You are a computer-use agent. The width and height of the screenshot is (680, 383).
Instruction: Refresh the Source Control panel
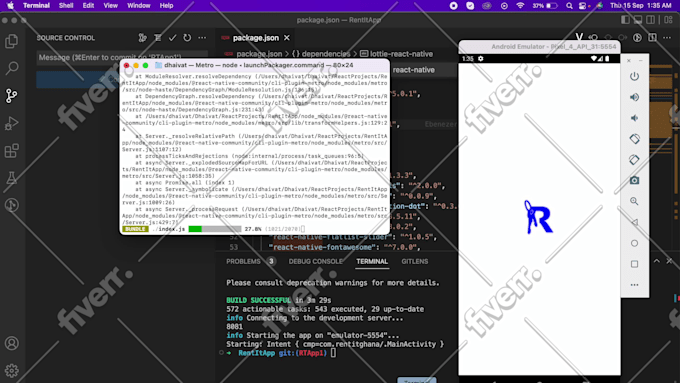click(x=187, y=38)
